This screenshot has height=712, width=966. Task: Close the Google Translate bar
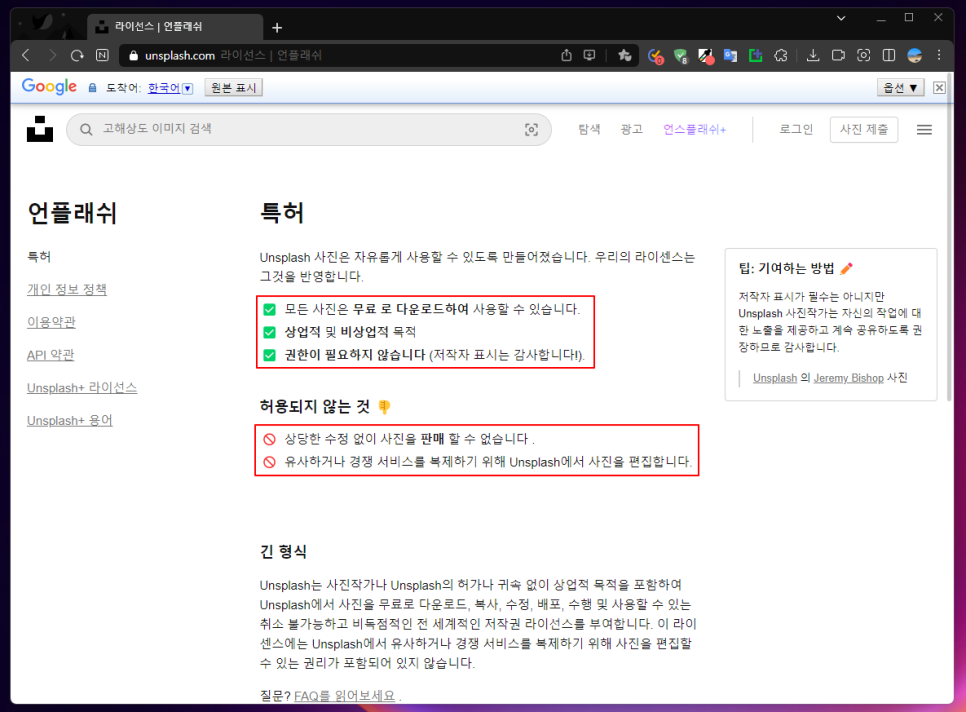click(x=939, y=87)
